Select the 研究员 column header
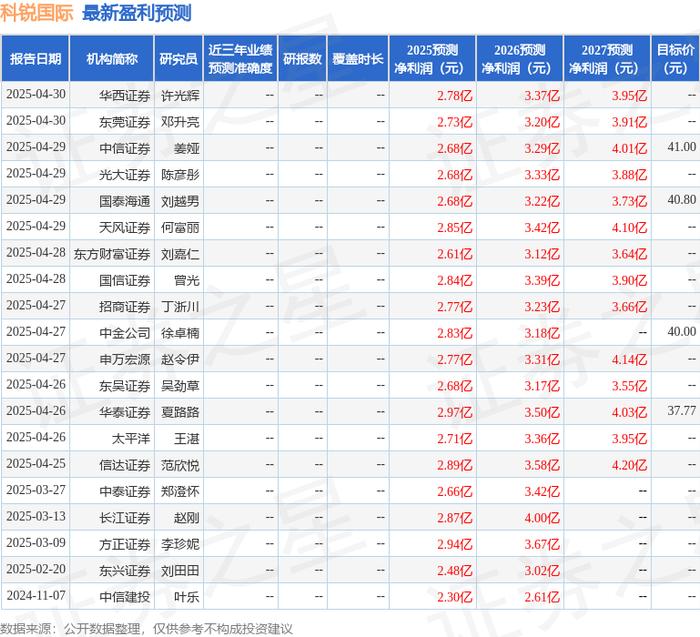Viewport: 700px width, 637px height. (x=179, y=59)
